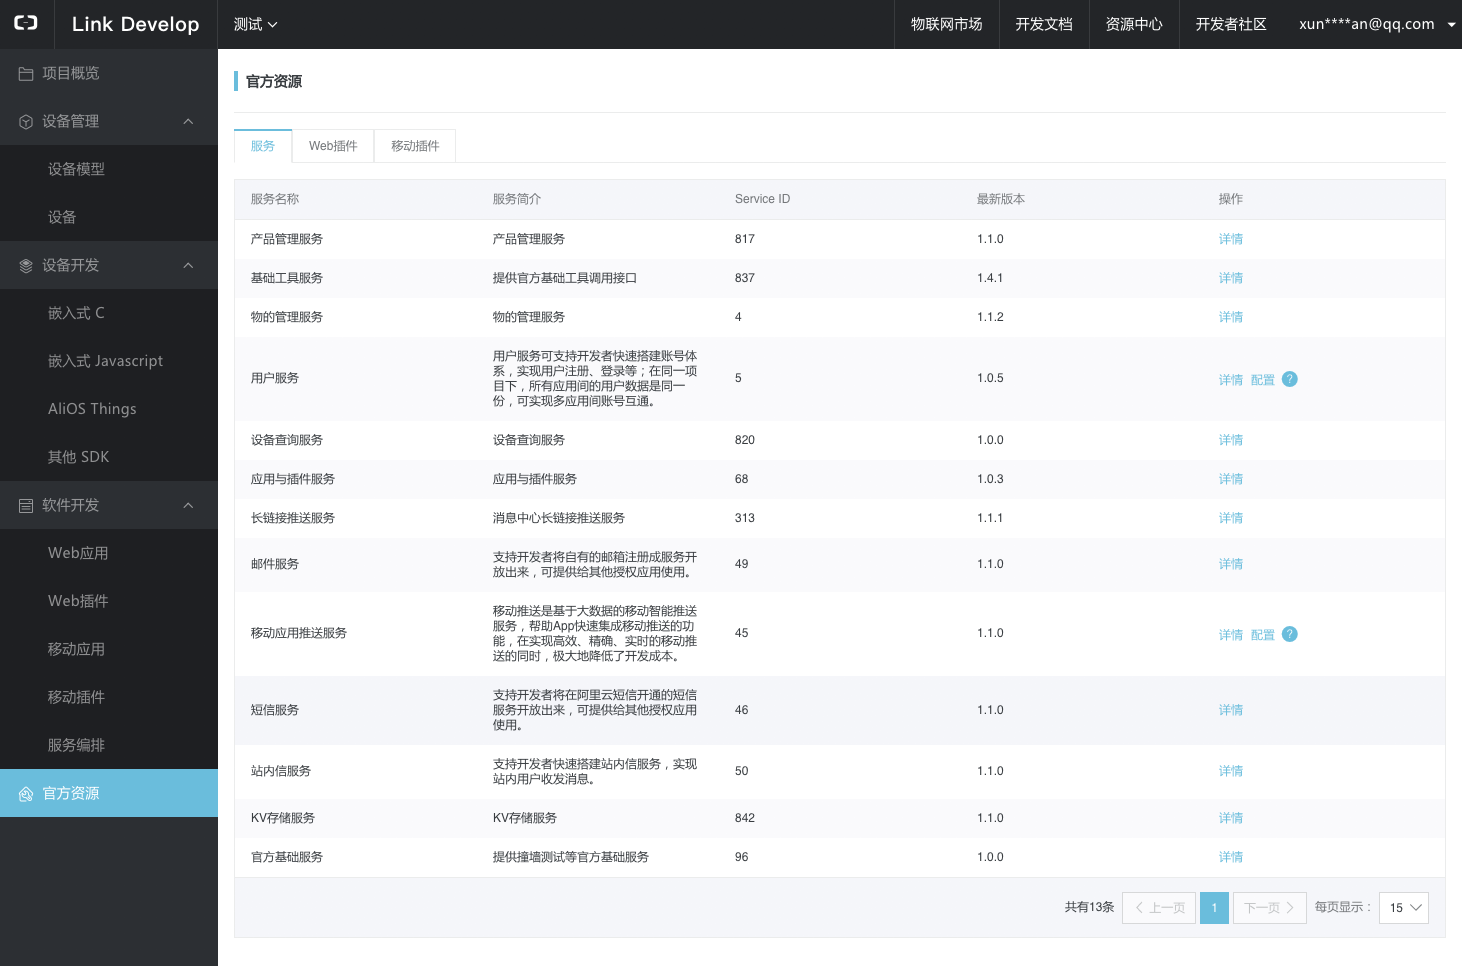This screenshot has width=1462, height=966.
Task: Switch to the 服务 tab
Action: coord(263,146)
